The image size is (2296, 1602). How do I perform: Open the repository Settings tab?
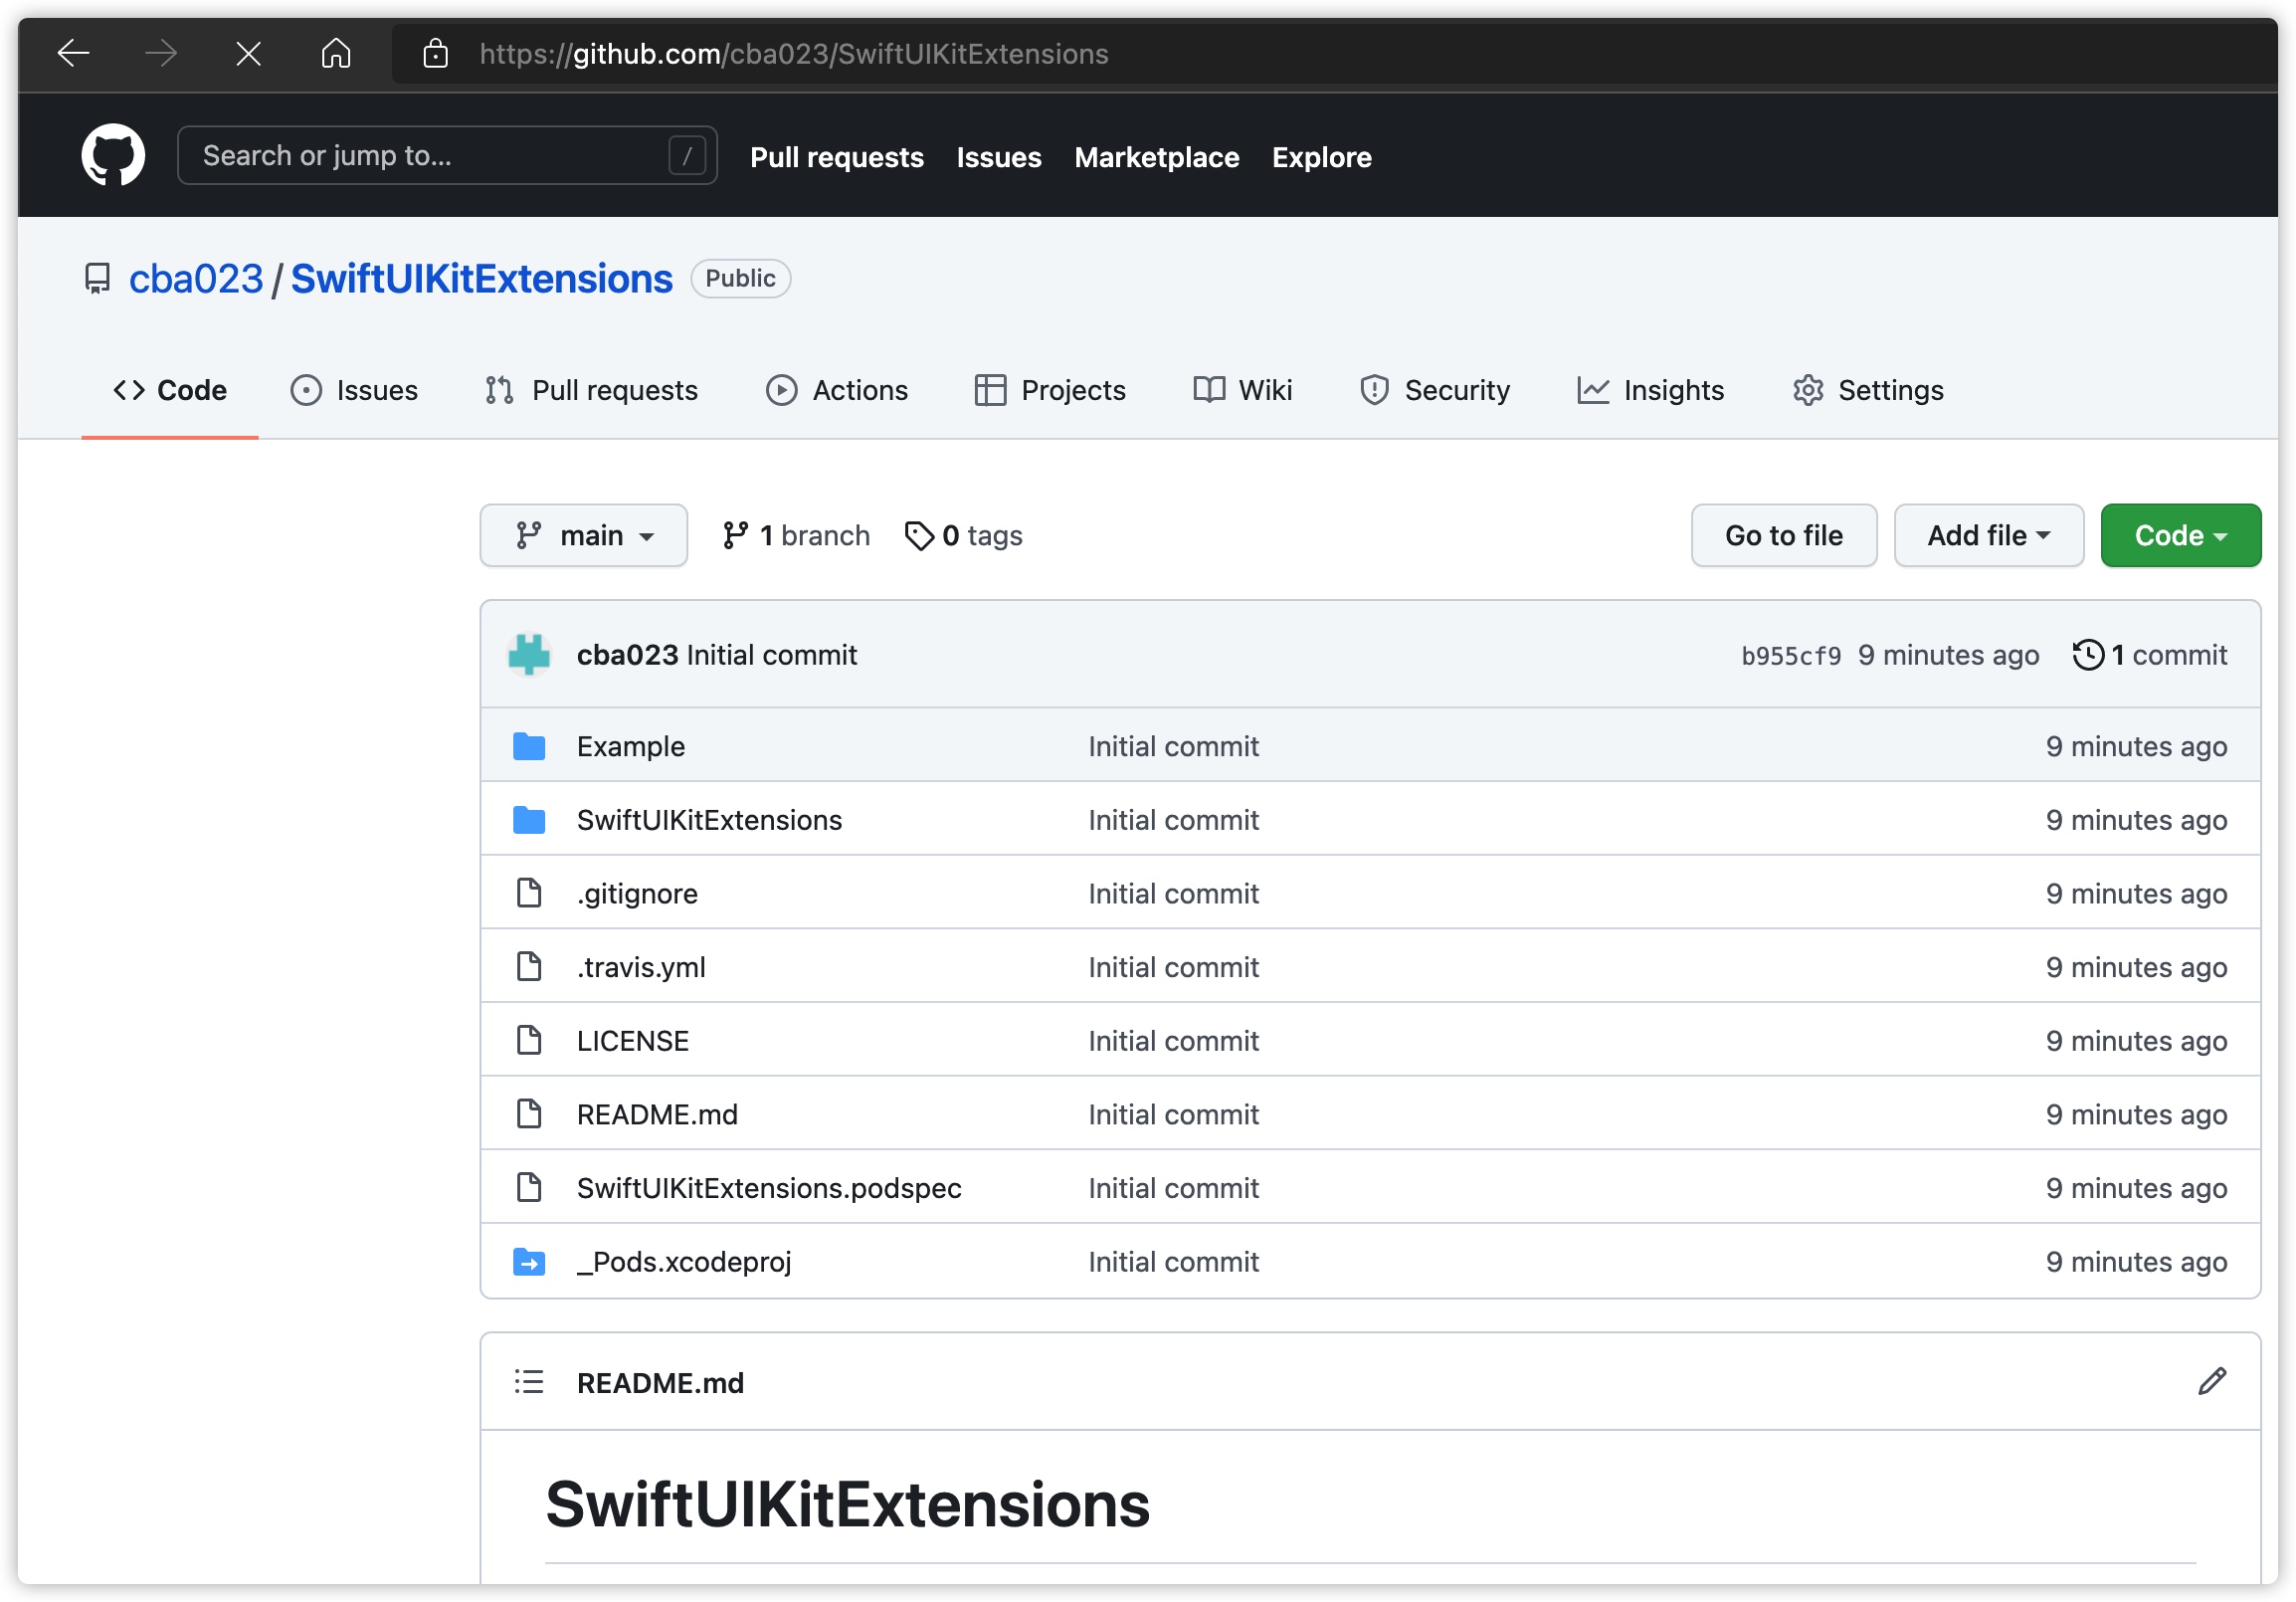[1868, 390]
